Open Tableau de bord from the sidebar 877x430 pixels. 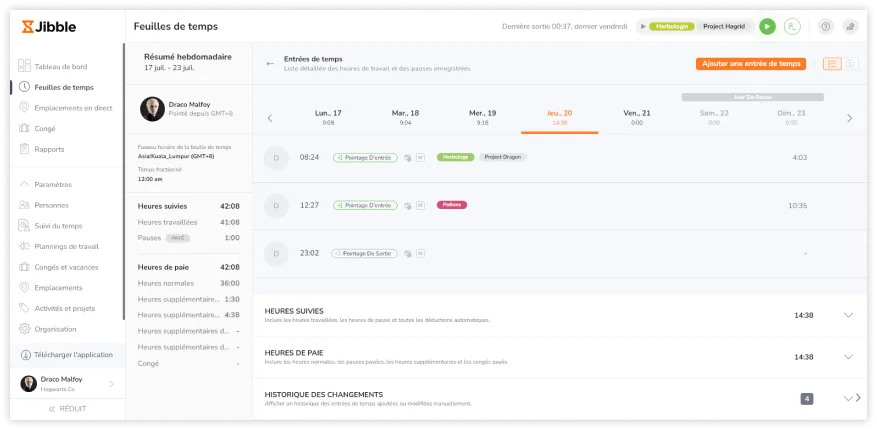[x=60, y=67]
